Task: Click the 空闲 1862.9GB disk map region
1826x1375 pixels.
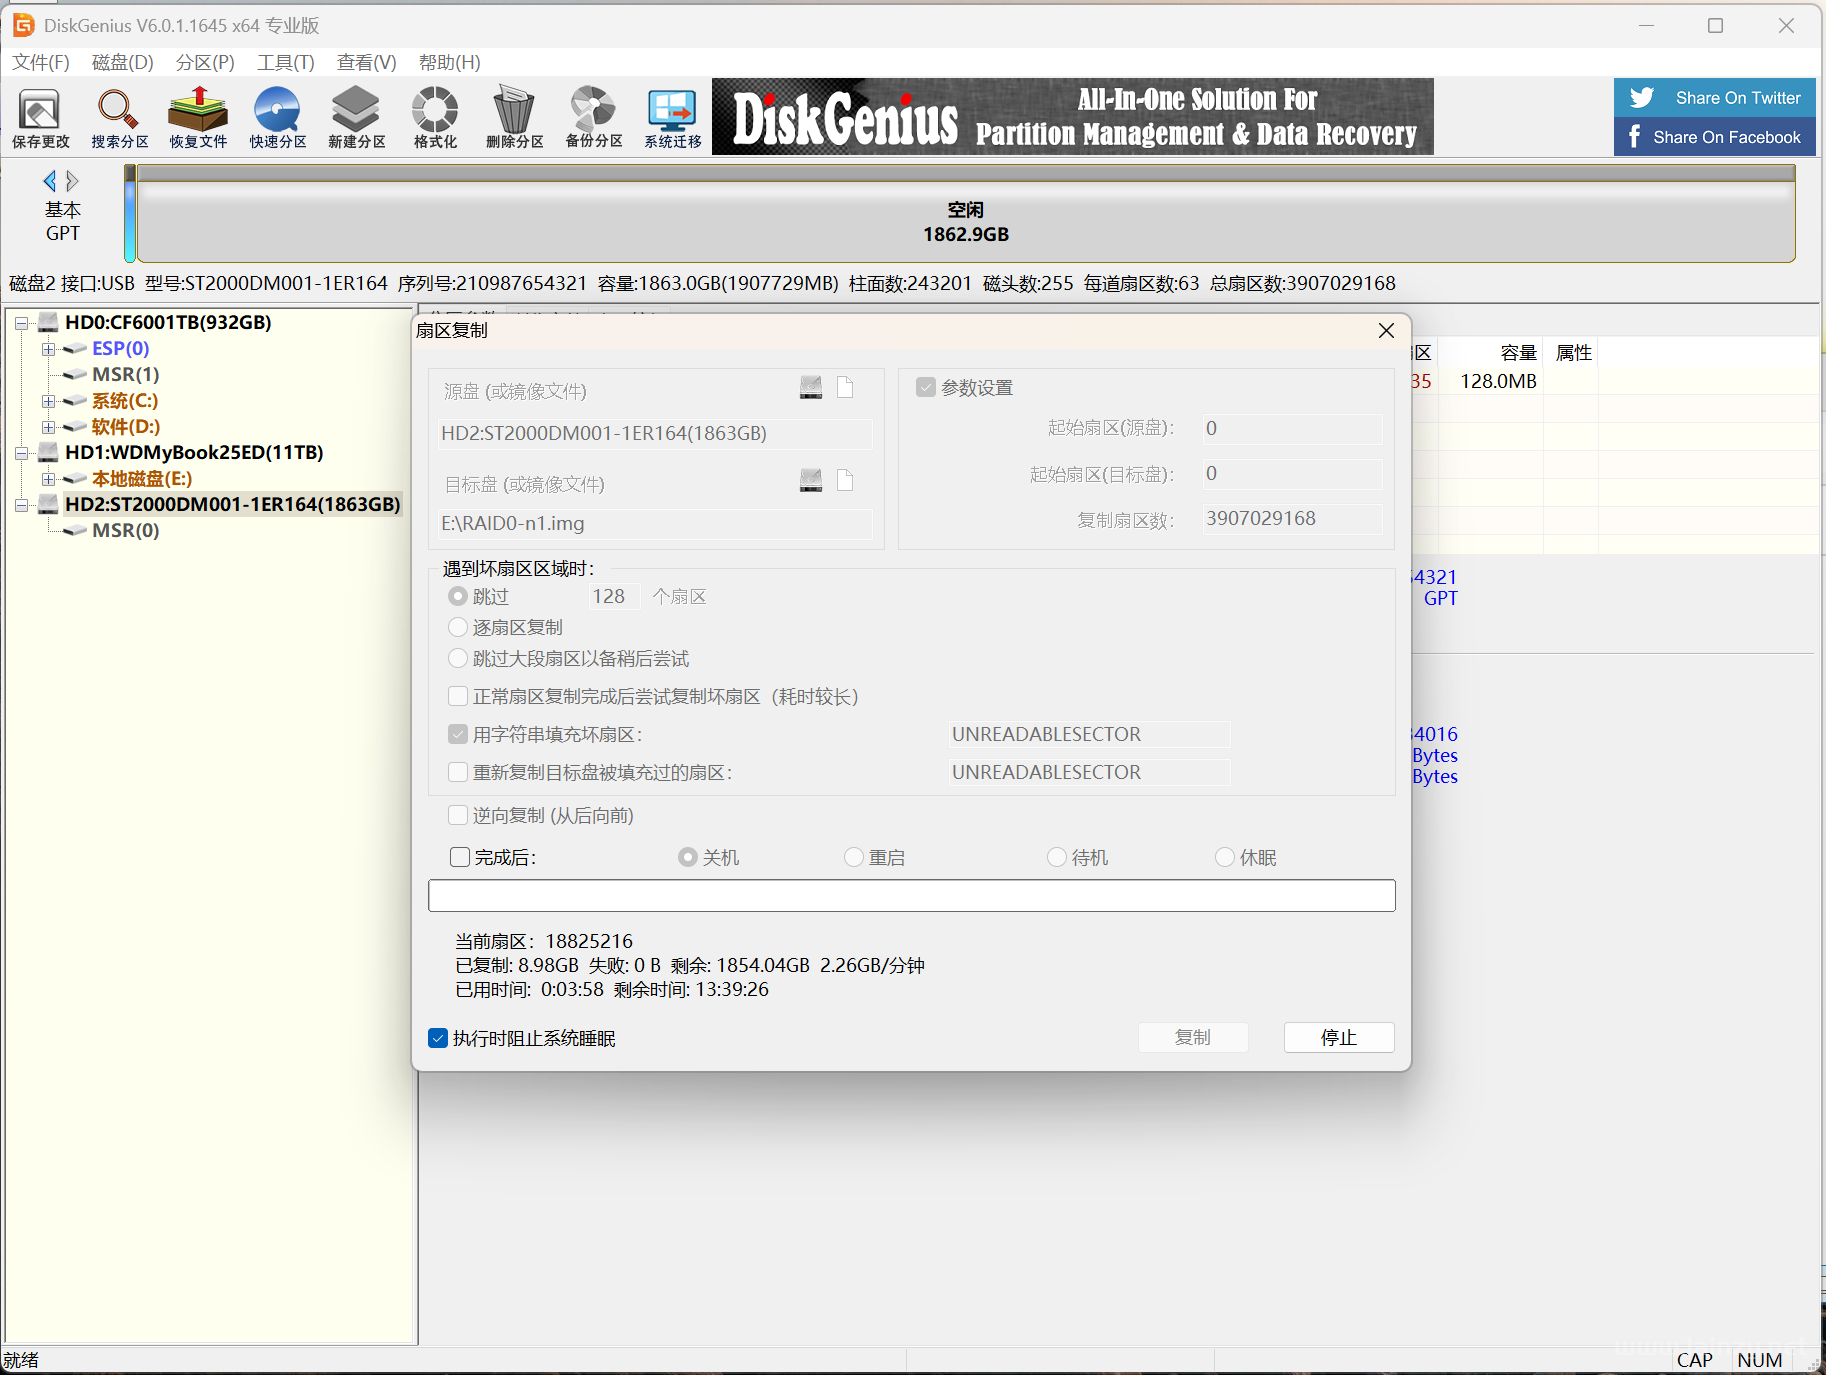Action: [965, 222]
